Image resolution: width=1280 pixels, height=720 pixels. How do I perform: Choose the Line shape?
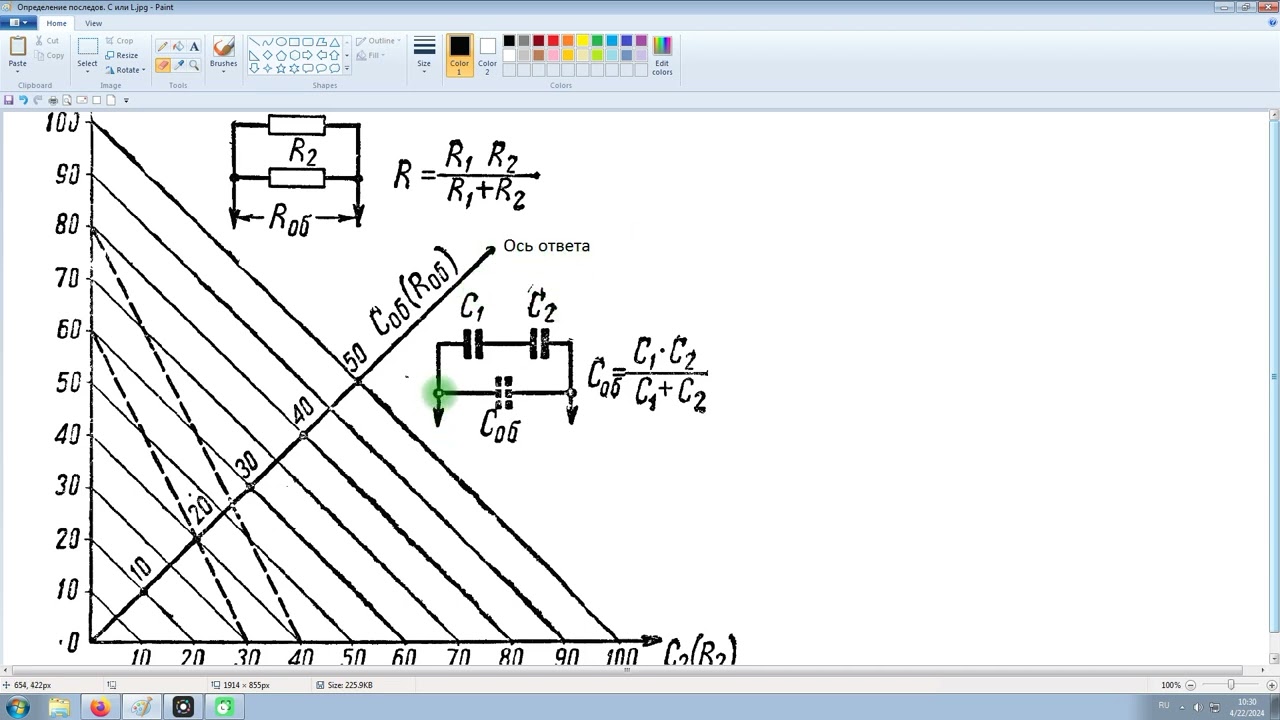coord(254,42)
